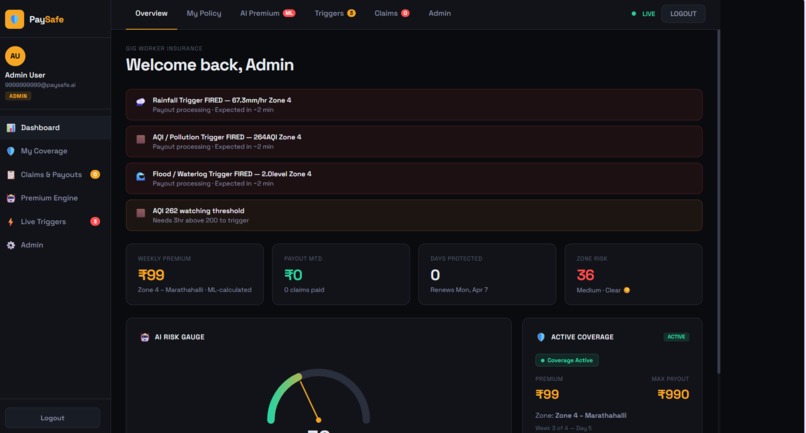This screenshot has width=806, height=433.
Task: Click the Renews Mon, Apr 7 text
Action: tap(459, 290)
